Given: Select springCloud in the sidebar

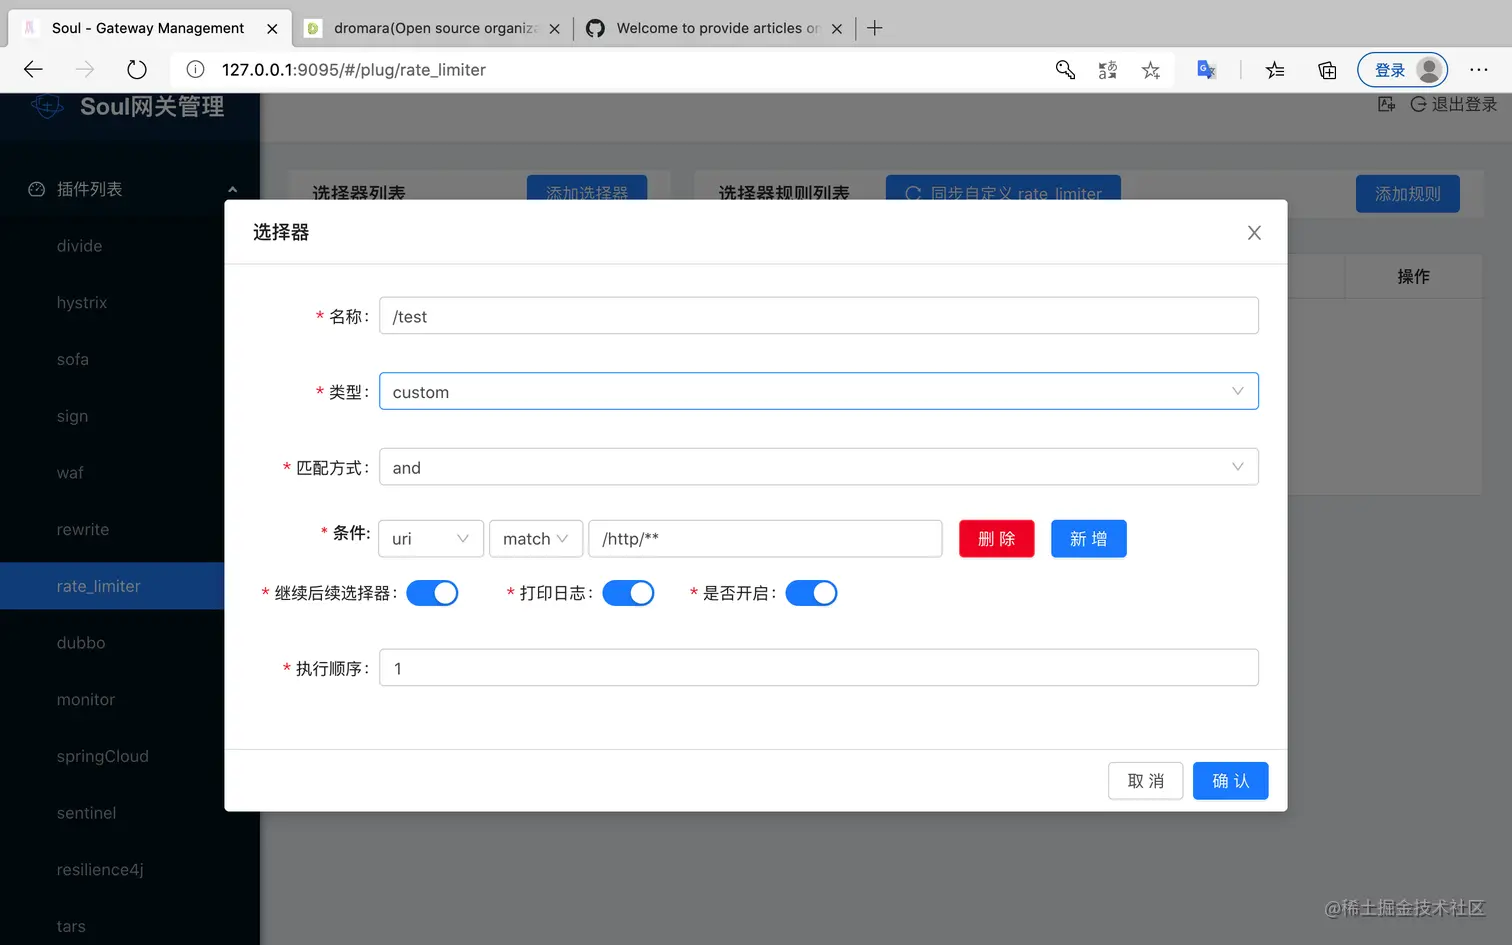Looking at the screenshot, I should pyautogui.click(x=103, y=756).
